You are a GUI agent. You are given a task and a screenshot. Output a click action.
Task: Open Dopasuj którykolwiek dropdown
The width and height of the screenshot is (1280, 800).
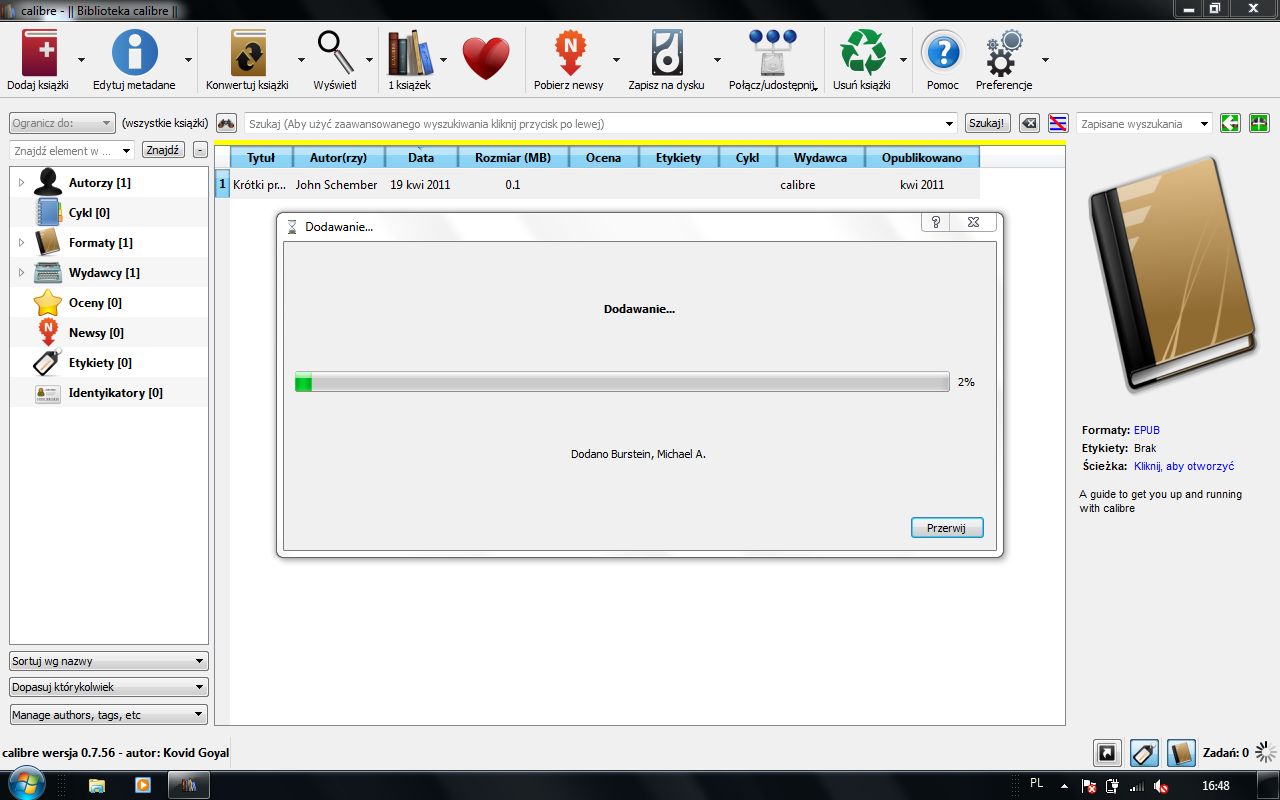point(109,687)
